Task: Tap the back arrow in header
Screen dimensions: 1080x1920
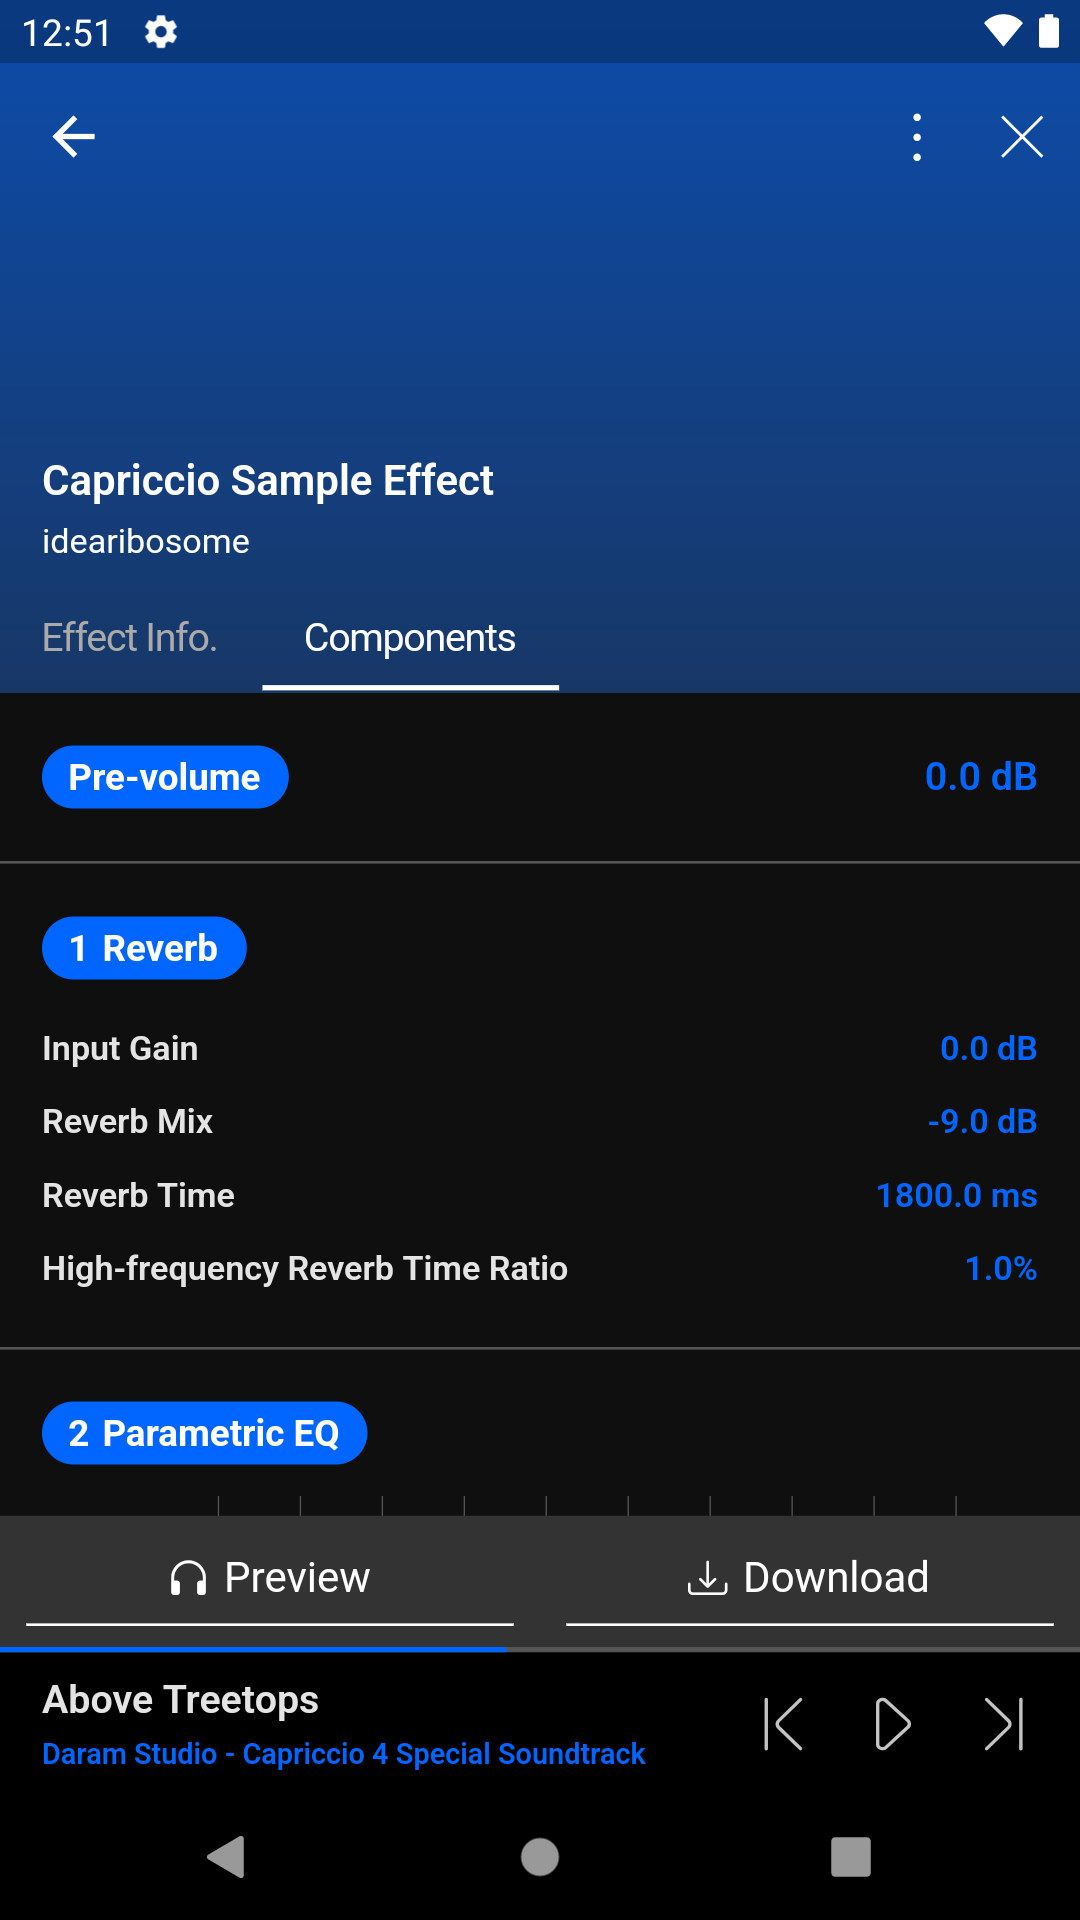Action: click(74, 137)
